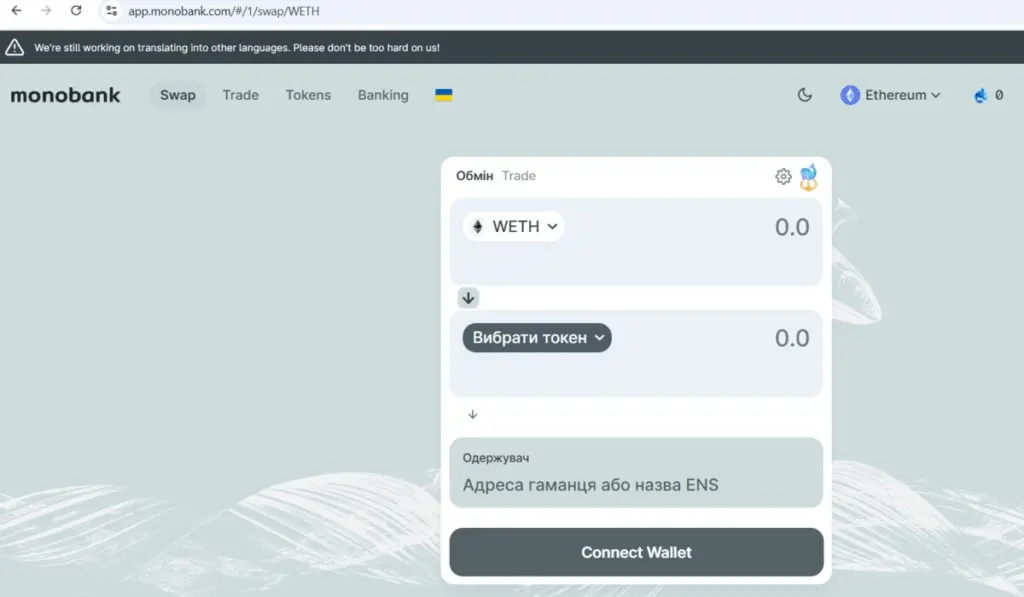Go back using browser back arrow
1024x597 pixels.
coord(16,11)
